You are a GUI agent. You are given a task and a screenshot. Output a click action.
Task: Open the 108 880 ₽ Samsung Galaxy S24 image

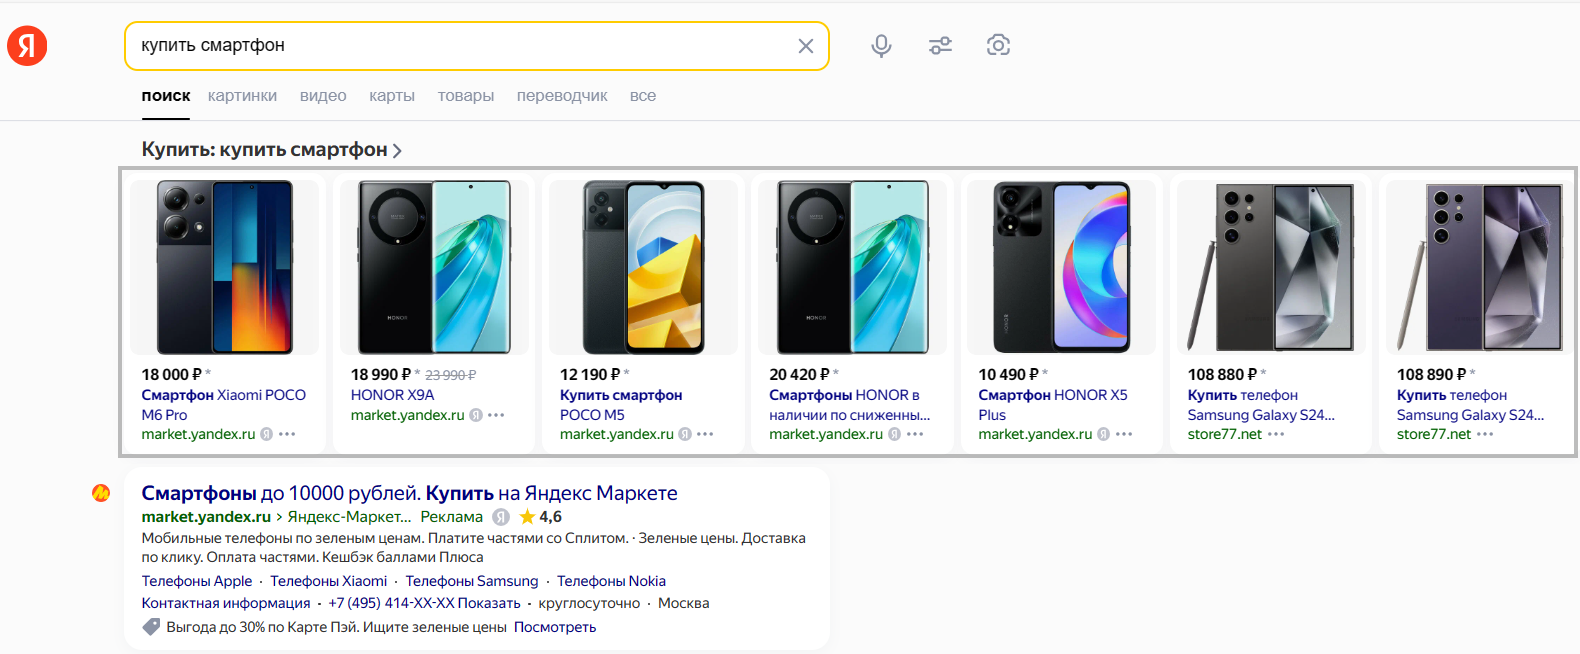(x=1271, y=267)
